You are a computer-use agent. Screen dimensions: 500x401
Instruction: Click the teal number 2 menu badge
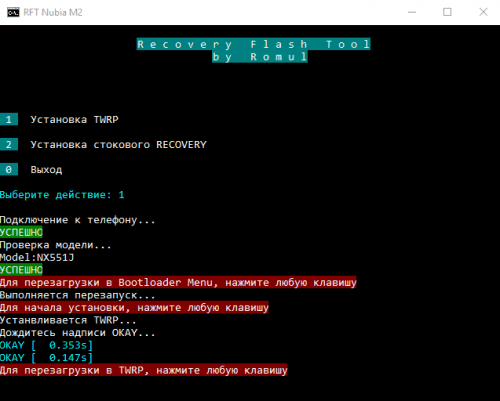[x=9, y=144]
